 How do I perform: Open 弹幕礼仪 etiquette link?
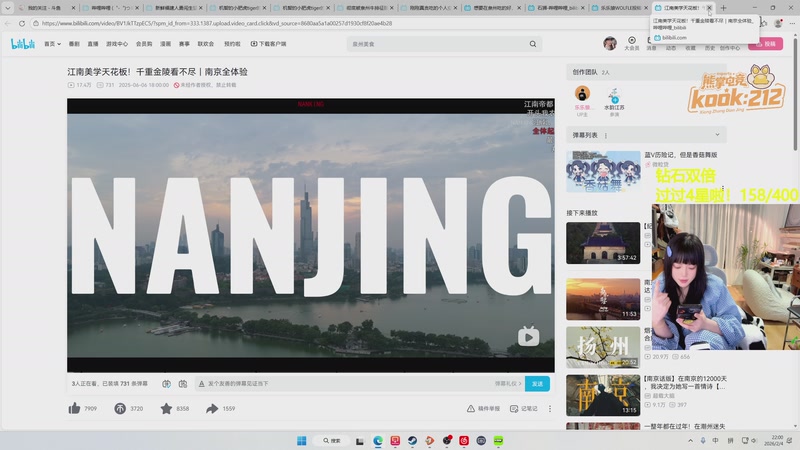508,384
